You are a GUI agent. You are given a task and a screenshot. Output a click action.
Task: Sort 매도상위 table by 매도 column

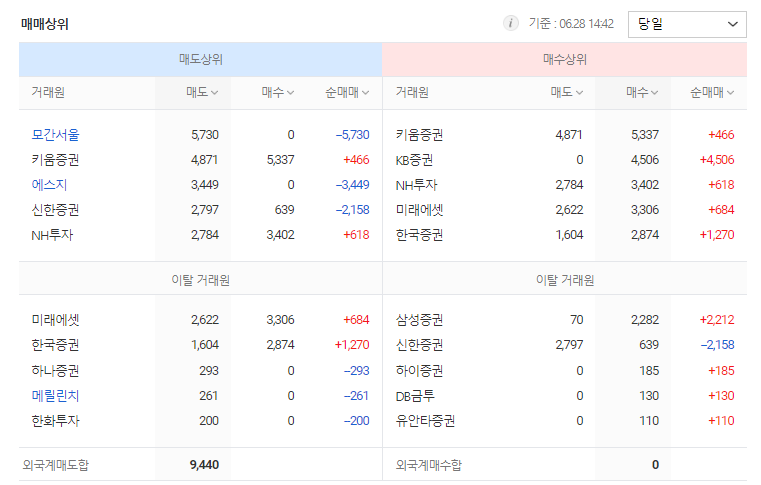coord(202,92)
